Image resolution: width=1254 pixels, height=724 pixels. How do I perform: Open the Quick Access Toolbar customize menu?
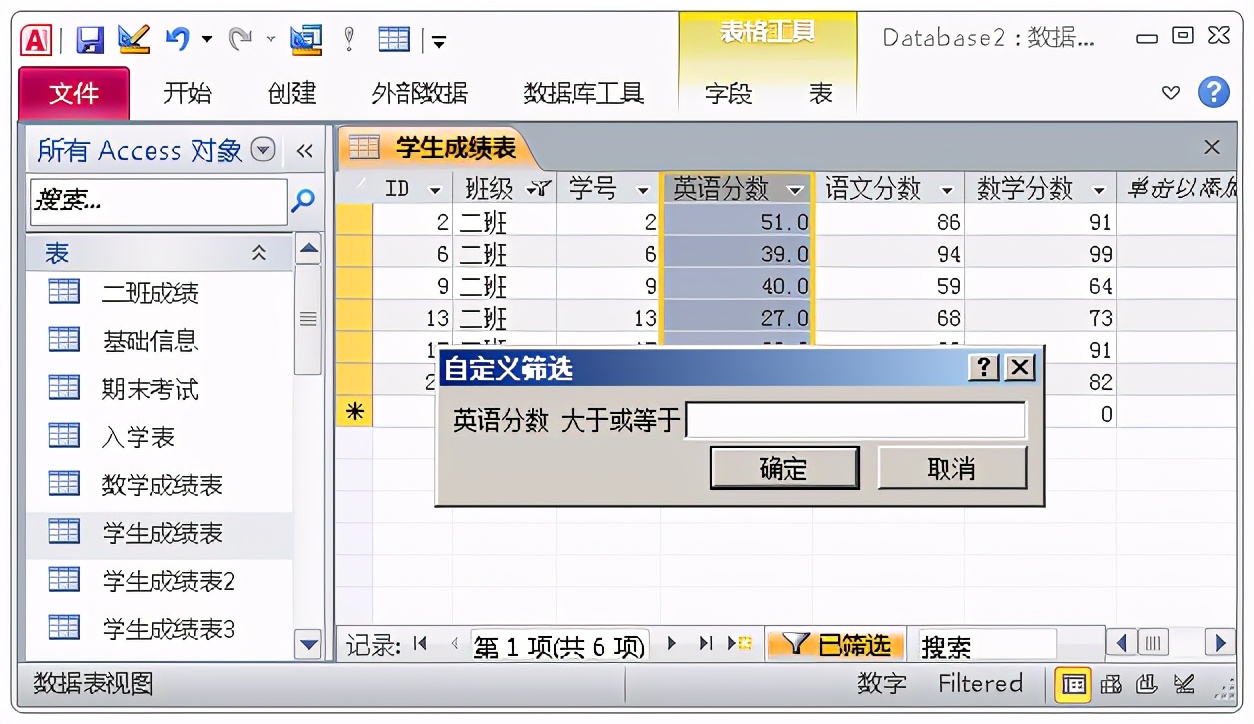tap(438, 40)
